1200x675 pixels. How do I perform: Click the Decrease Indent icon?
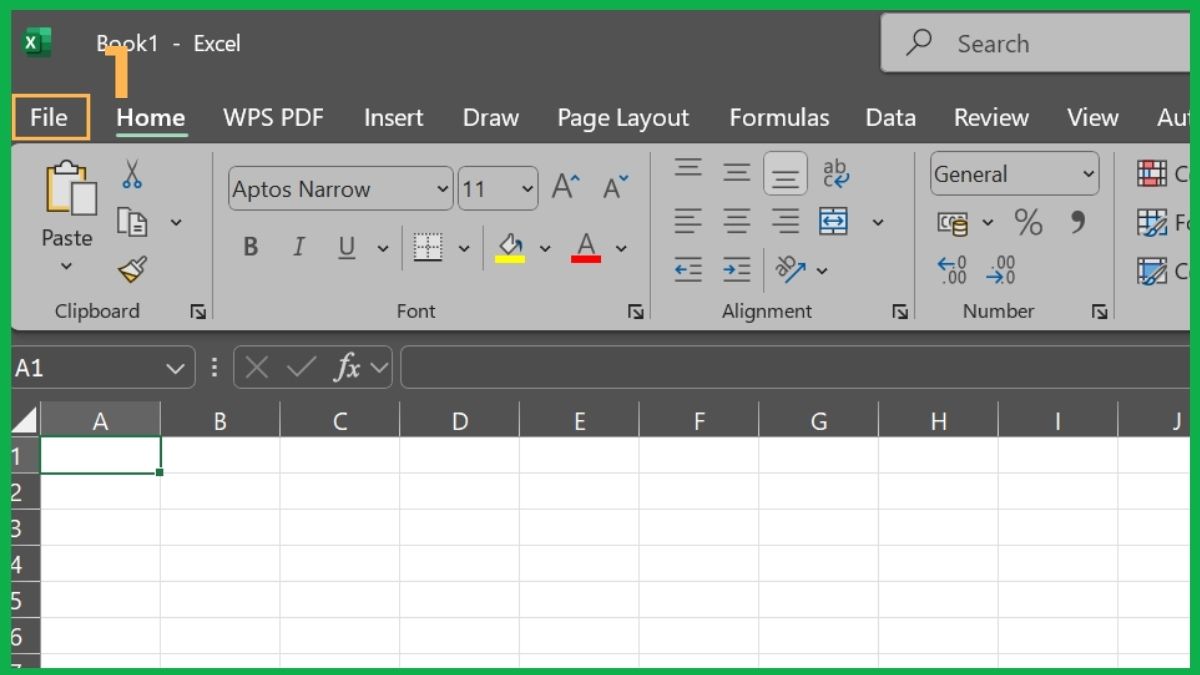(688, 270)
